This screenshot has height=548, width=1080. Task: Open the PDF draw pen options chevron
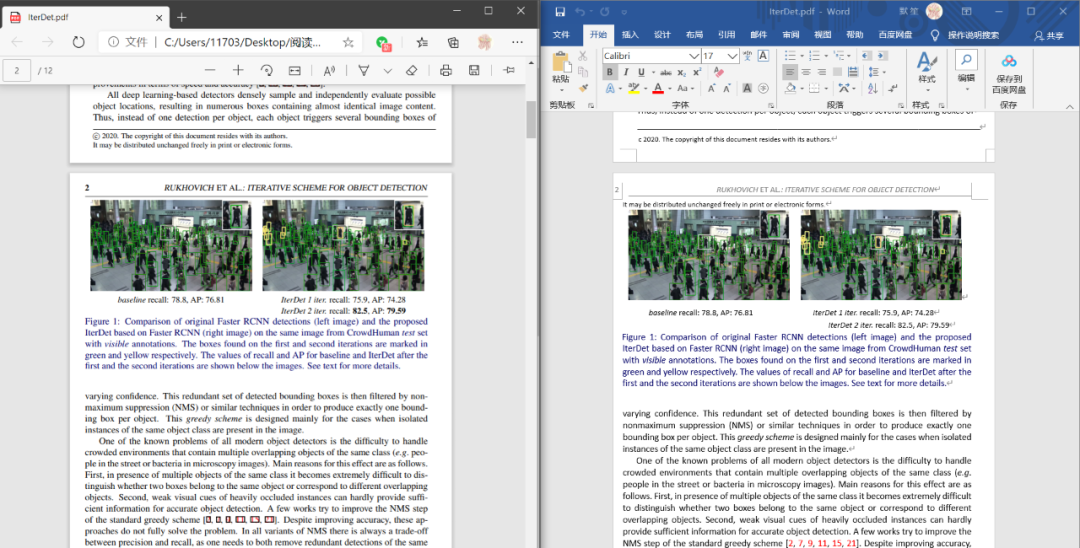point(388,70)
